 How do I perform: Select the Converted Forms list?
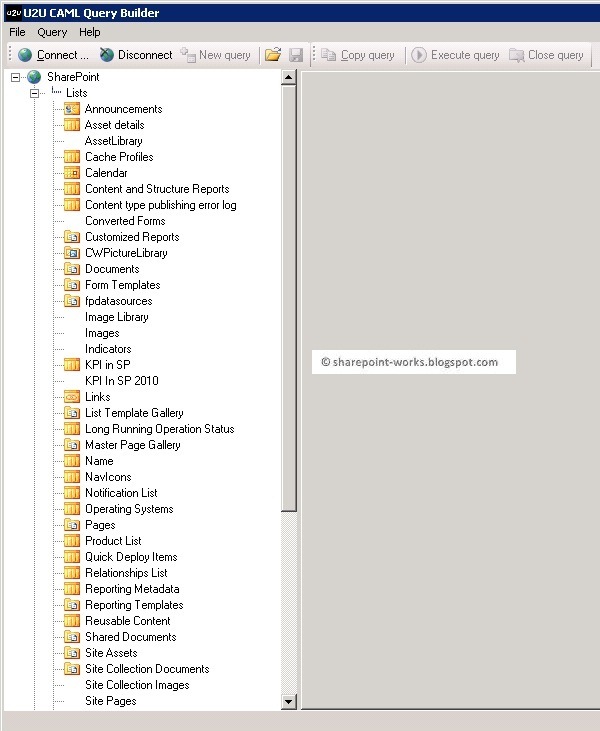click(x=125, y=221)
